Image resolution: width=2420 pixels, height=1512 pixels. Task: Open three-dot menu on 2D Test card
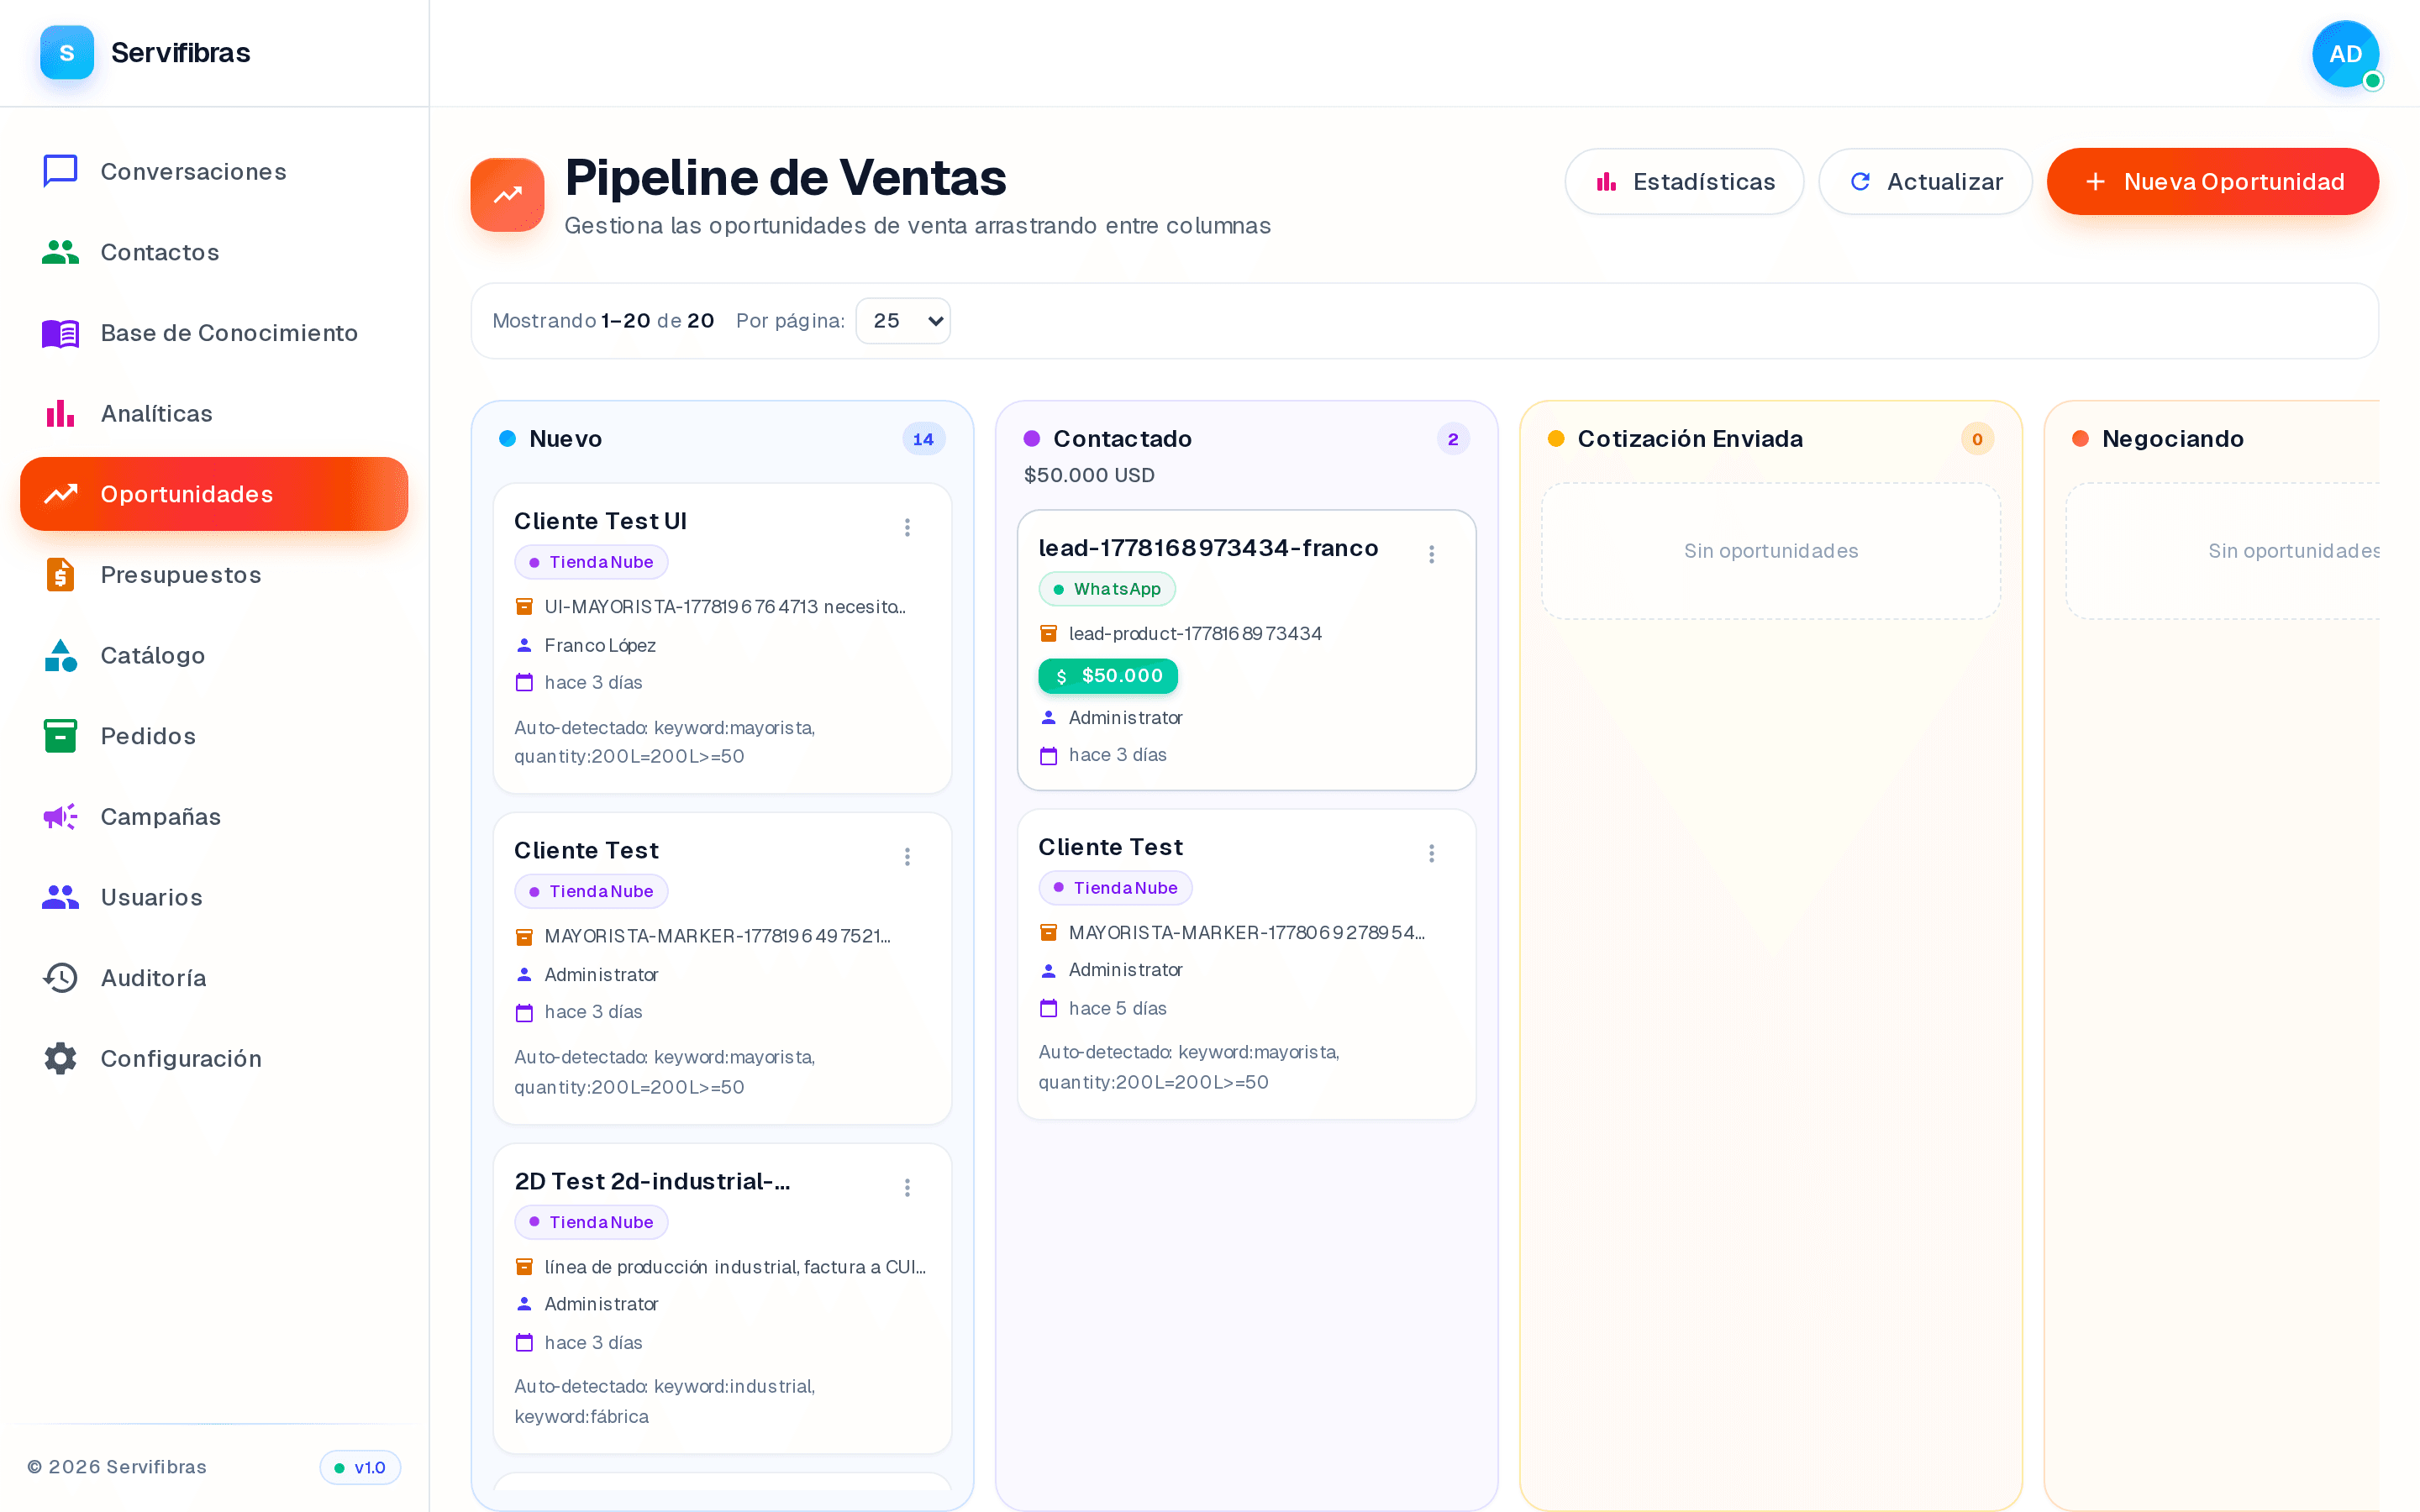907,1188
